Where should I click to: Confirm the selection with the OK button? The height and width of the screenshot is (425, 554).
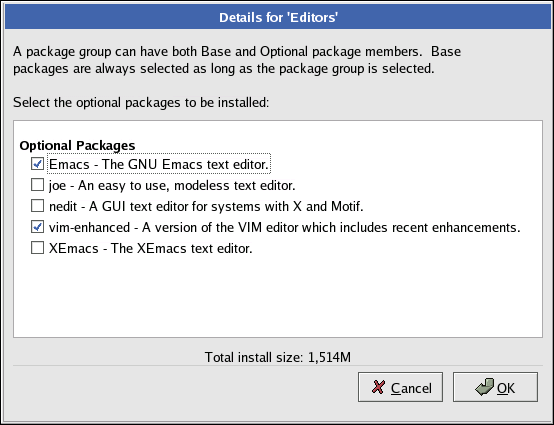point(495,387)
